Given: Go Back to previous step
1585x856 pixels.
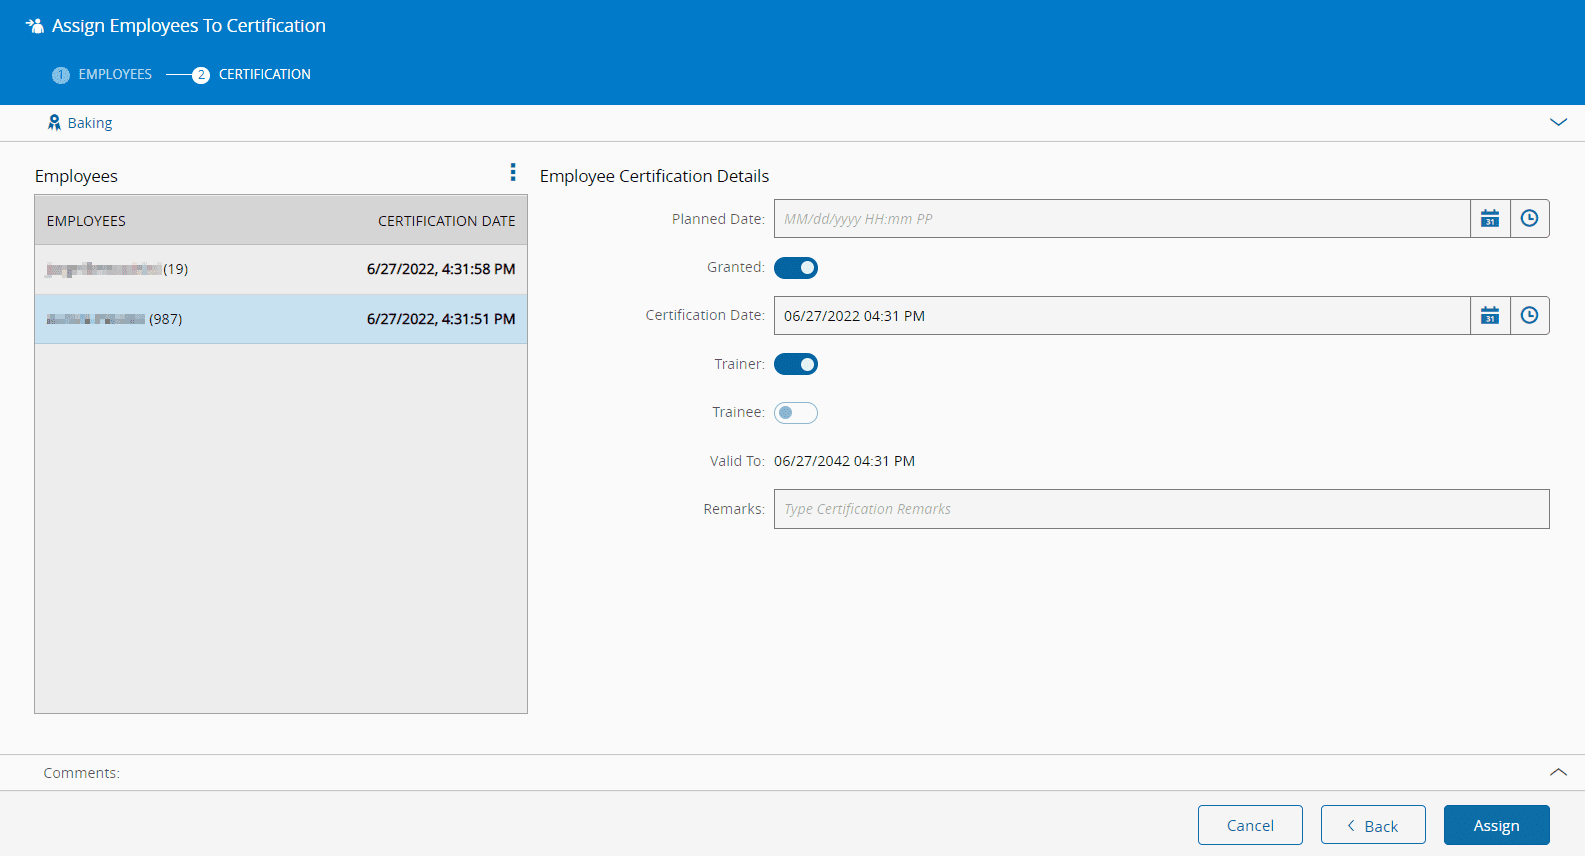Looking at the screenshot, I should pyautogui.click(x=1372, y=825).
